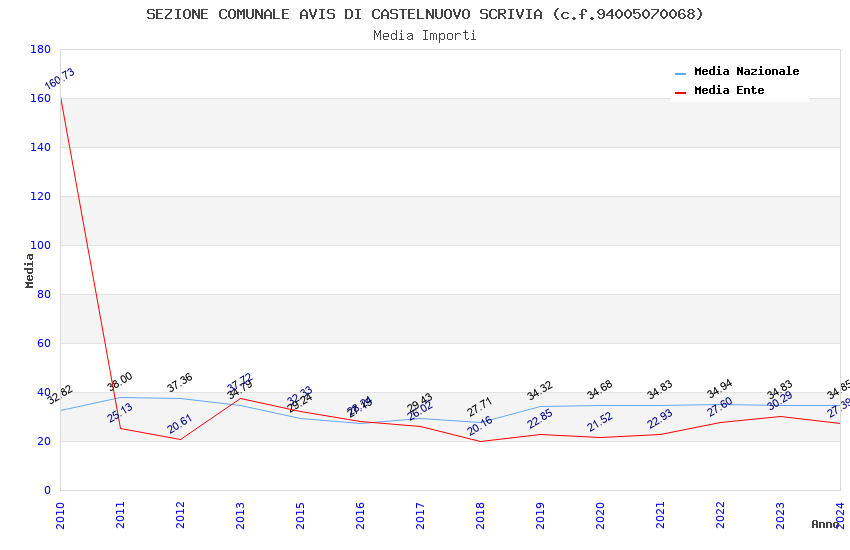Click the 27.60 data label
The width and height of the screenshot is (850, 550).
click(x=719, y=407)
